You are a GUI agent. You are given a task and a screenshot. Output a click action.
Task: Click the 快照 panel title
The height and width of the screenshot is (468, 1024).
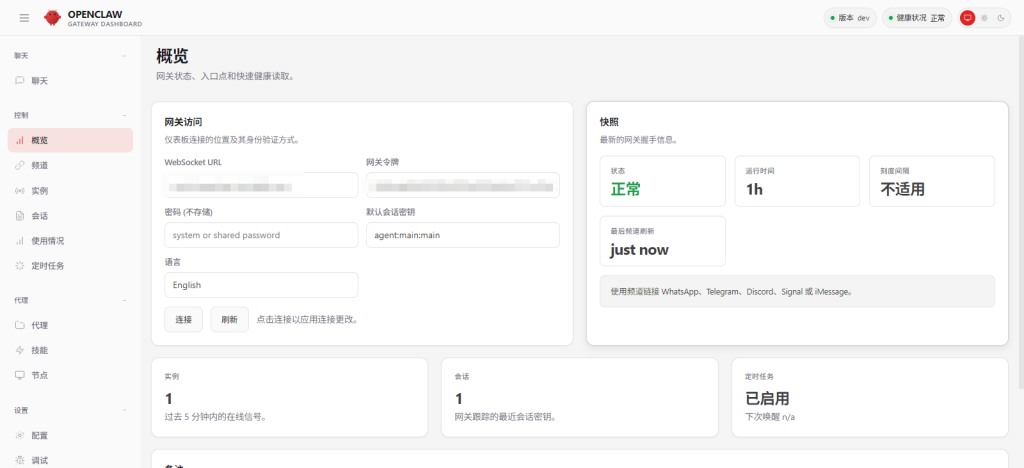(609, 122)
